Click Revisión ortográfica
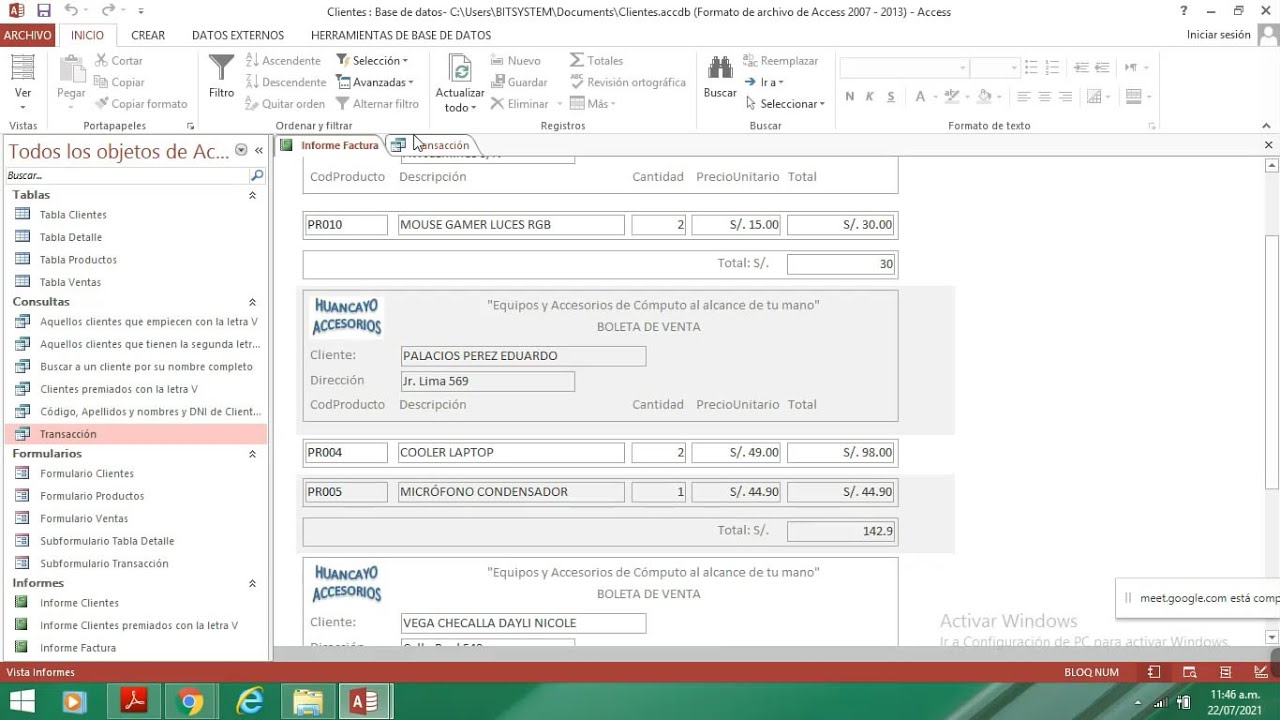Viewport: 1280px width, 720px height. click(x=627, y=82)
